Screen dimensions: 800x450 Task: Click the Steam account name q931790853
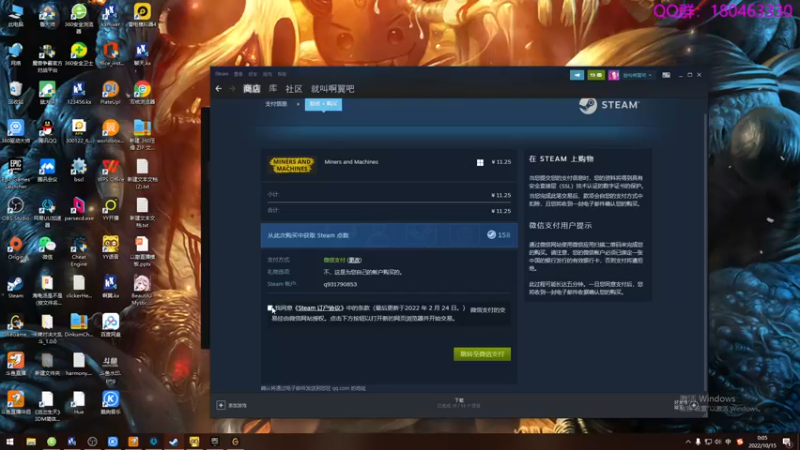click(x=340, y=284)
